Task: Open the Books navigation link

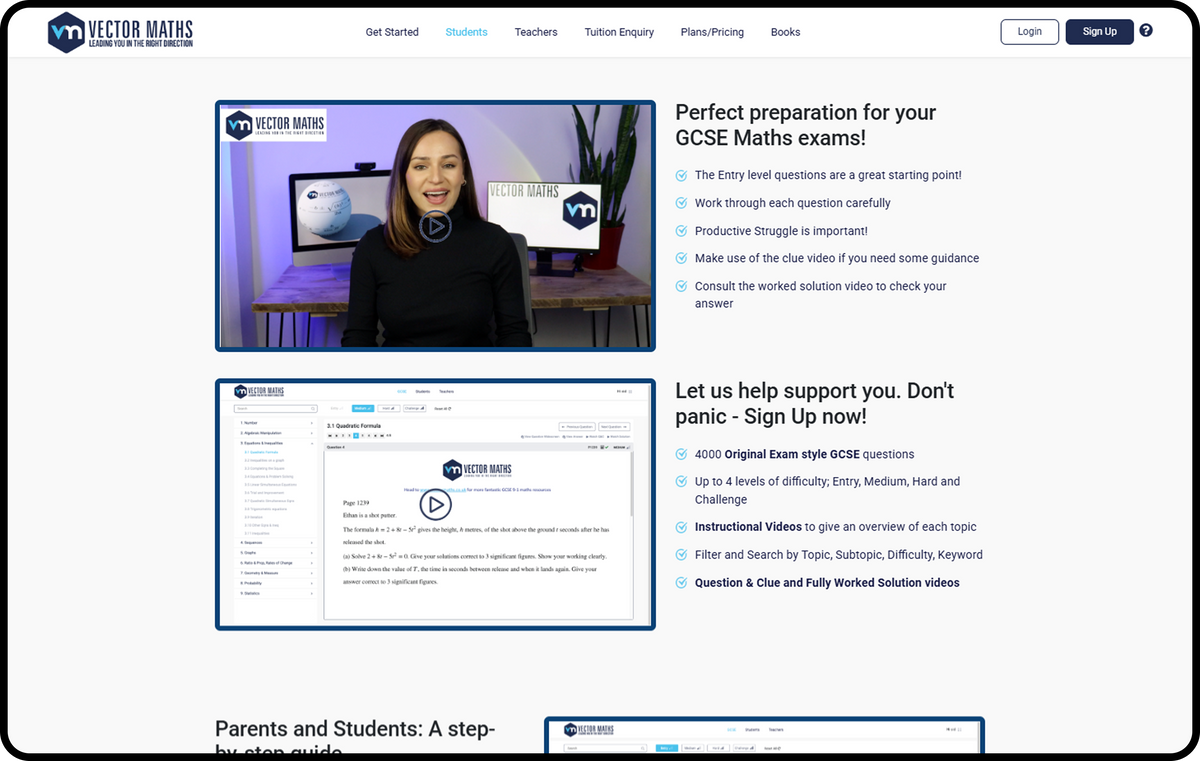Action: tap(785, 32)
